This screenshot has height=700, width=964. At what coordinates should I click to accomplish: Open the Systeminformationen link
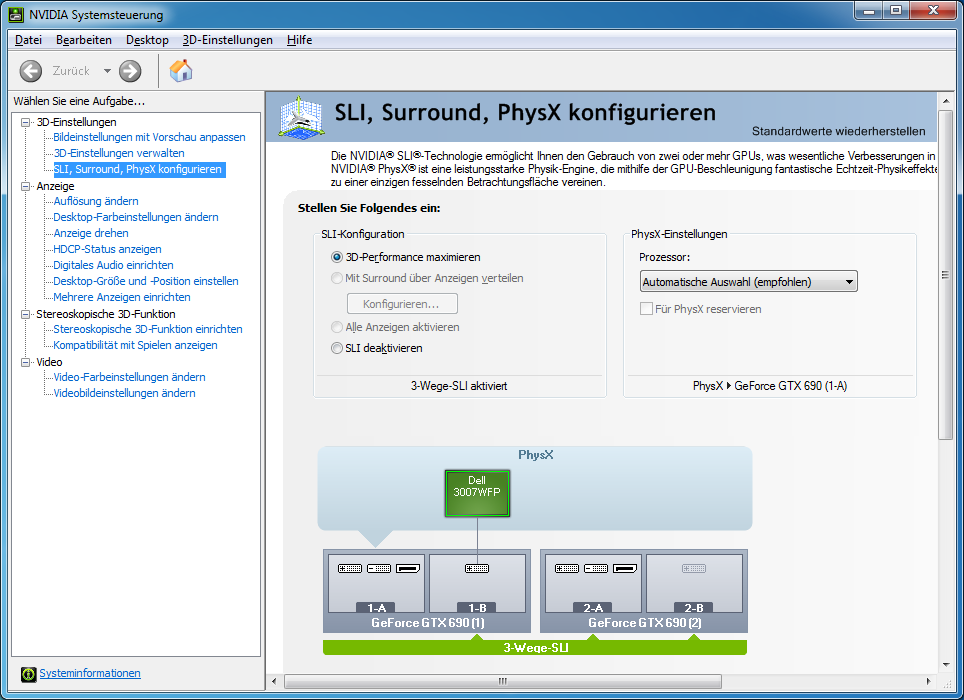90,673
